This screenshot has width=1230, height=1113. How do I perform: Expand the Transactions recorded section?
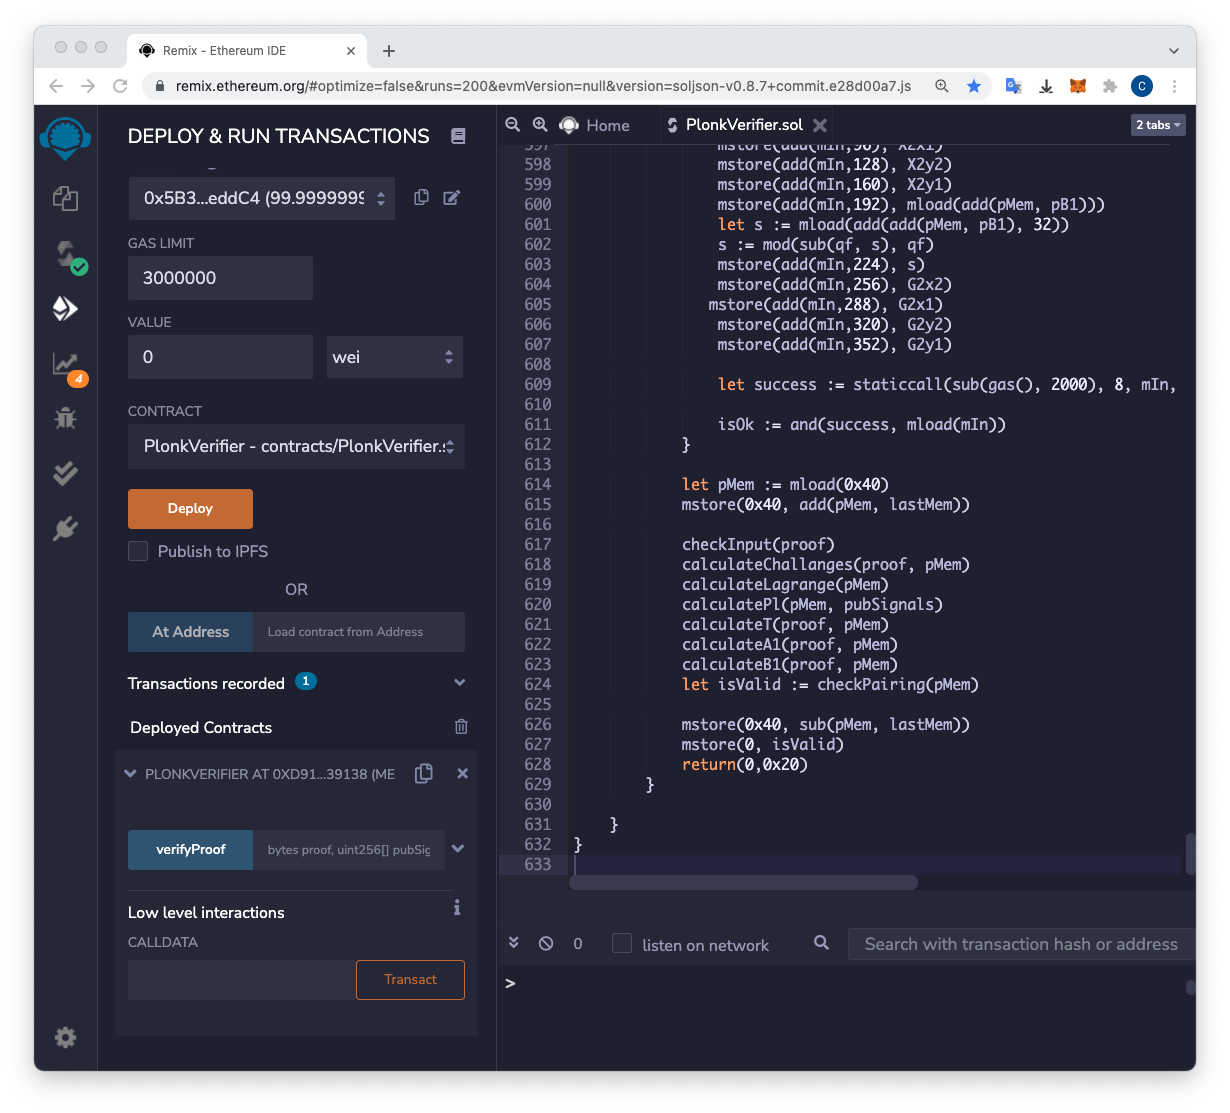(x=460, y=683)
